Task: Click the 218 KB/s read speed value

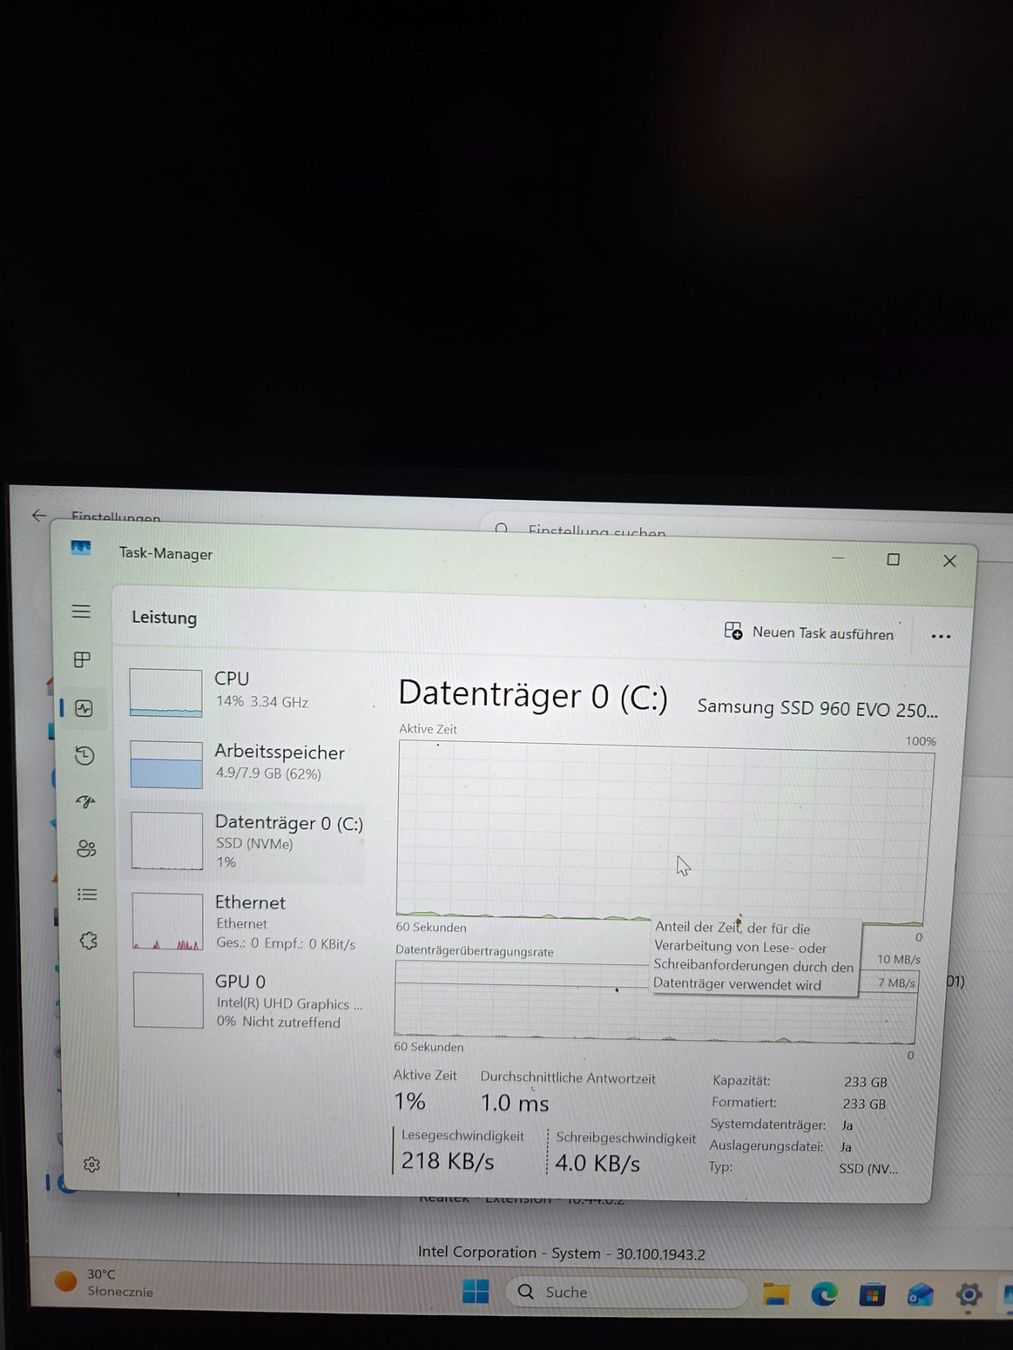Action: point(447,1161)
